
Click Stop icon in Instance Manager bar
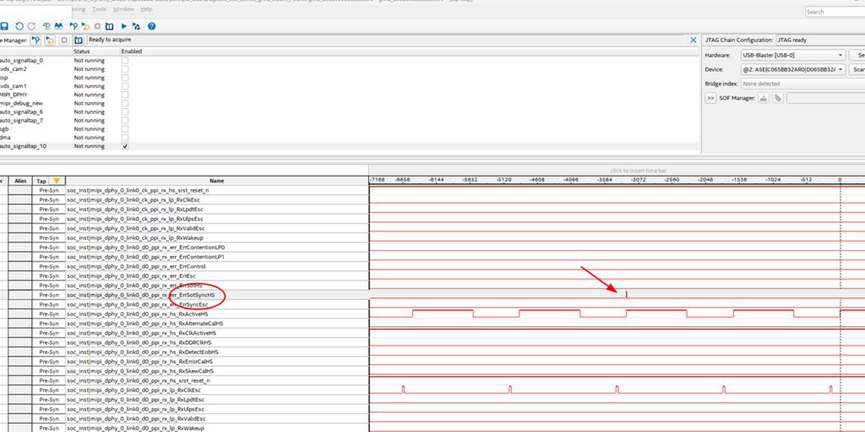(x=64, y=40)
